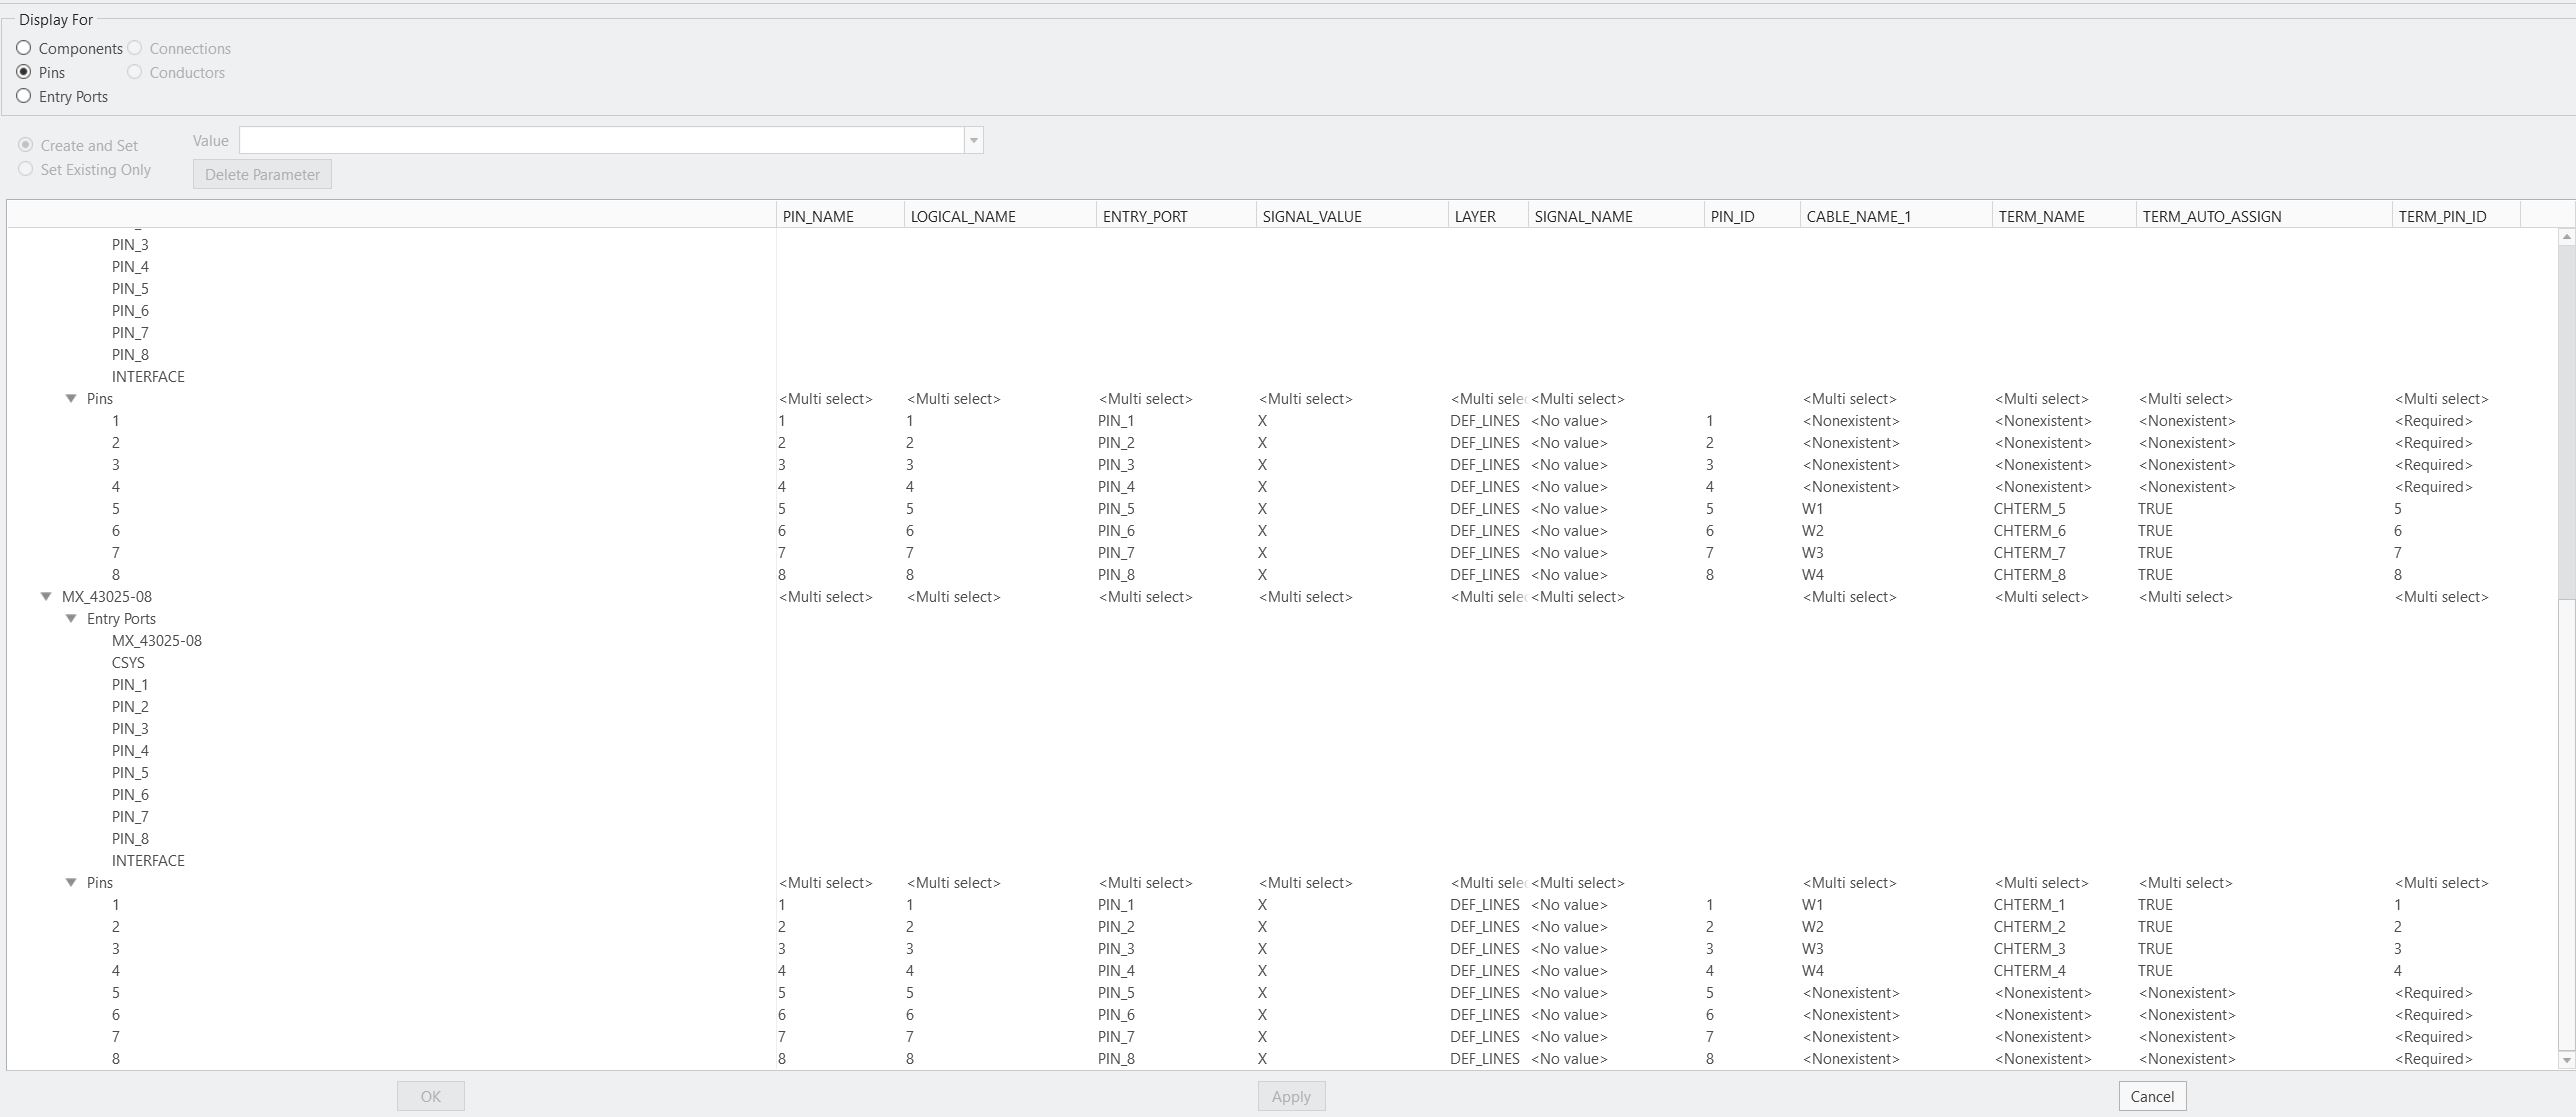Viewport: 2576px width, 1117px height.
Task: Open the Value dropdown list
Action: (971, 140)
